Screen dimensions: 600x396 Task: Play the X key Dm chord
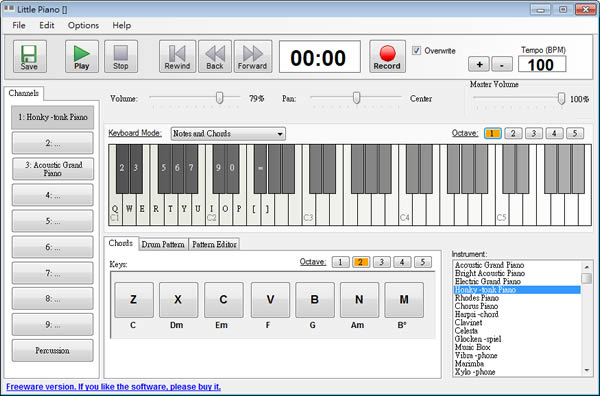click(x=178, y=300)
